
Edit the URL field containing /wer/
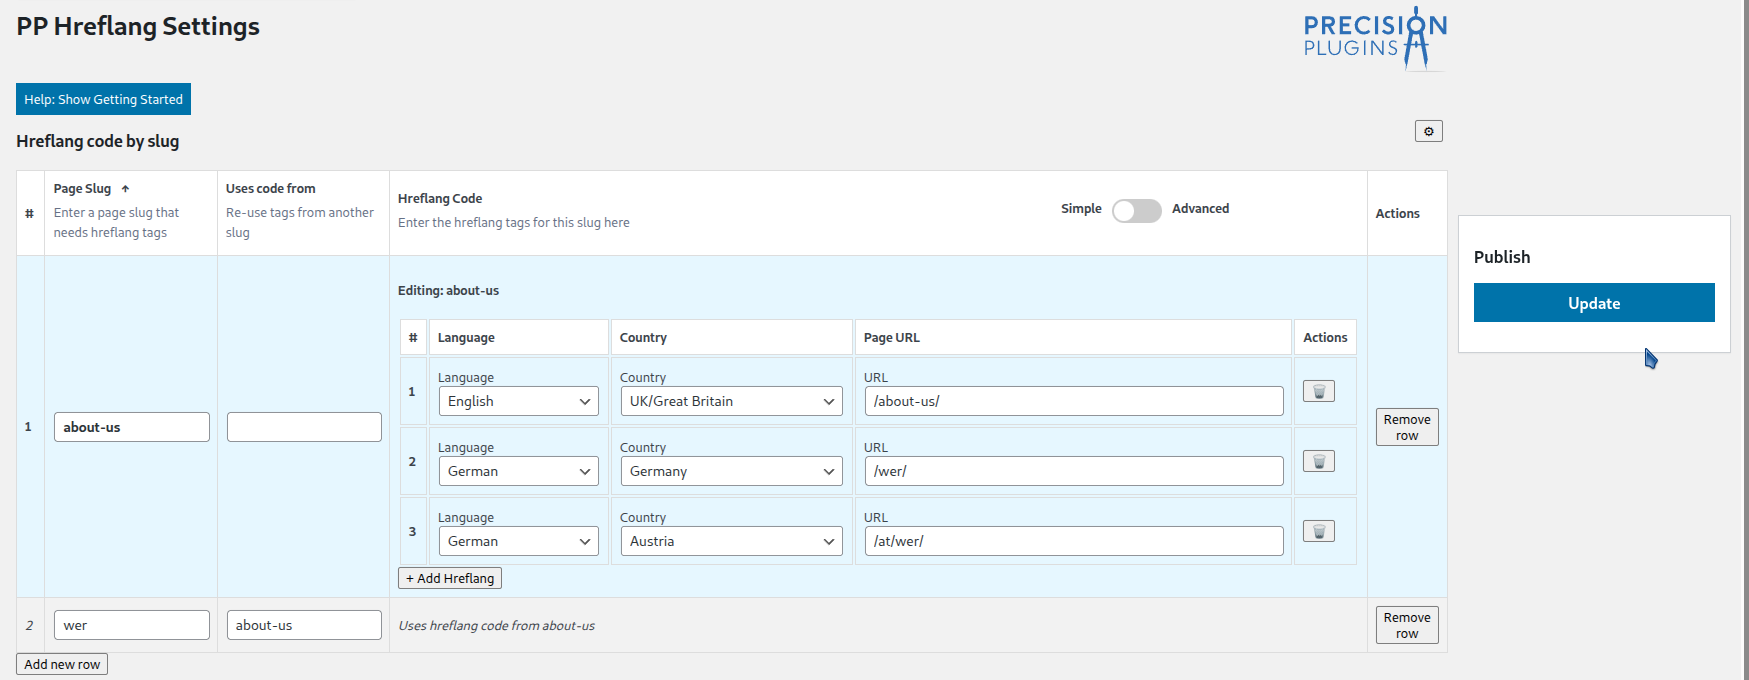[1074, 471]
